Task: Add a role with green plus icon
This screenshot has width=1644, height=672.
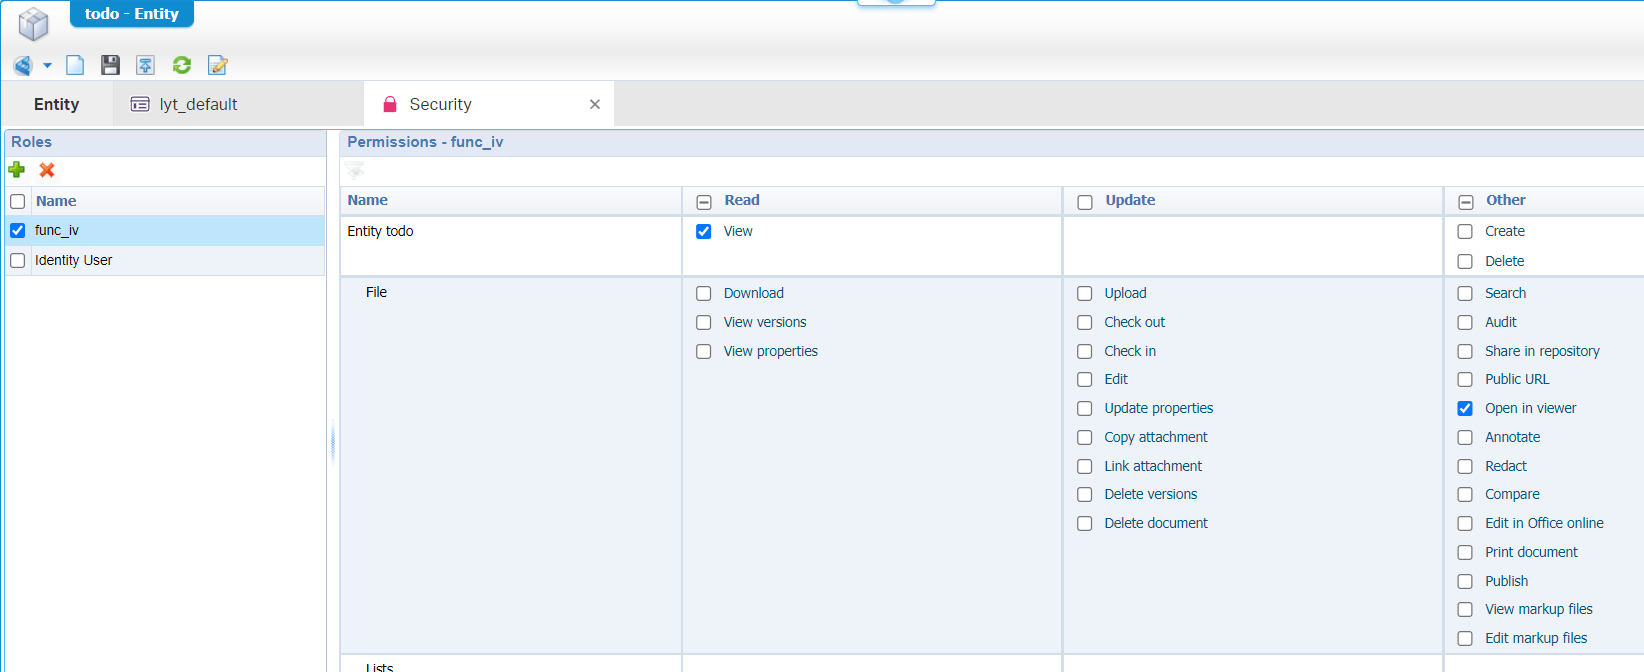Action: tap(17, 170)
